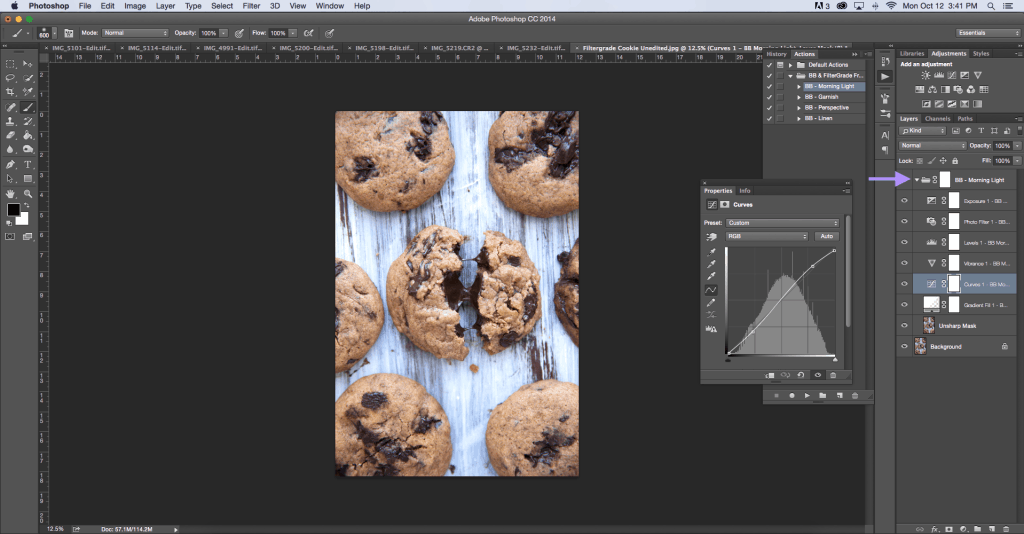Select the Zoom tool in toolbar
Image resolution: width=1024 pixels, height=534 pixels.
(27, 192)
